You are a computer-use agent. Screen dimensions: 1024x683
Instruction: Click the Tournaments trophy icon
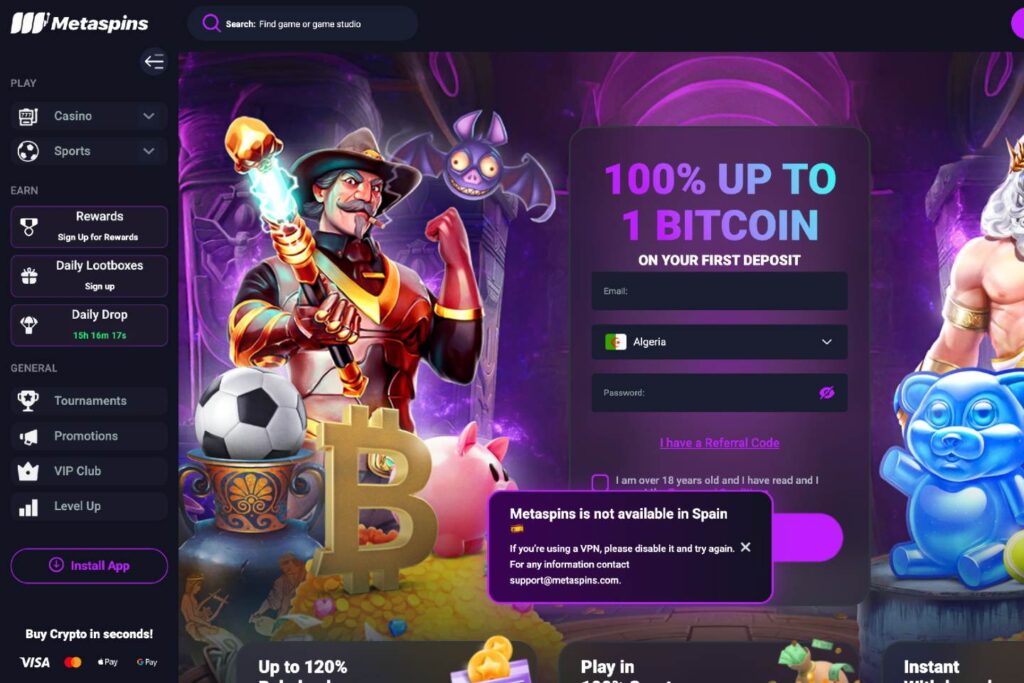point(28,400)
